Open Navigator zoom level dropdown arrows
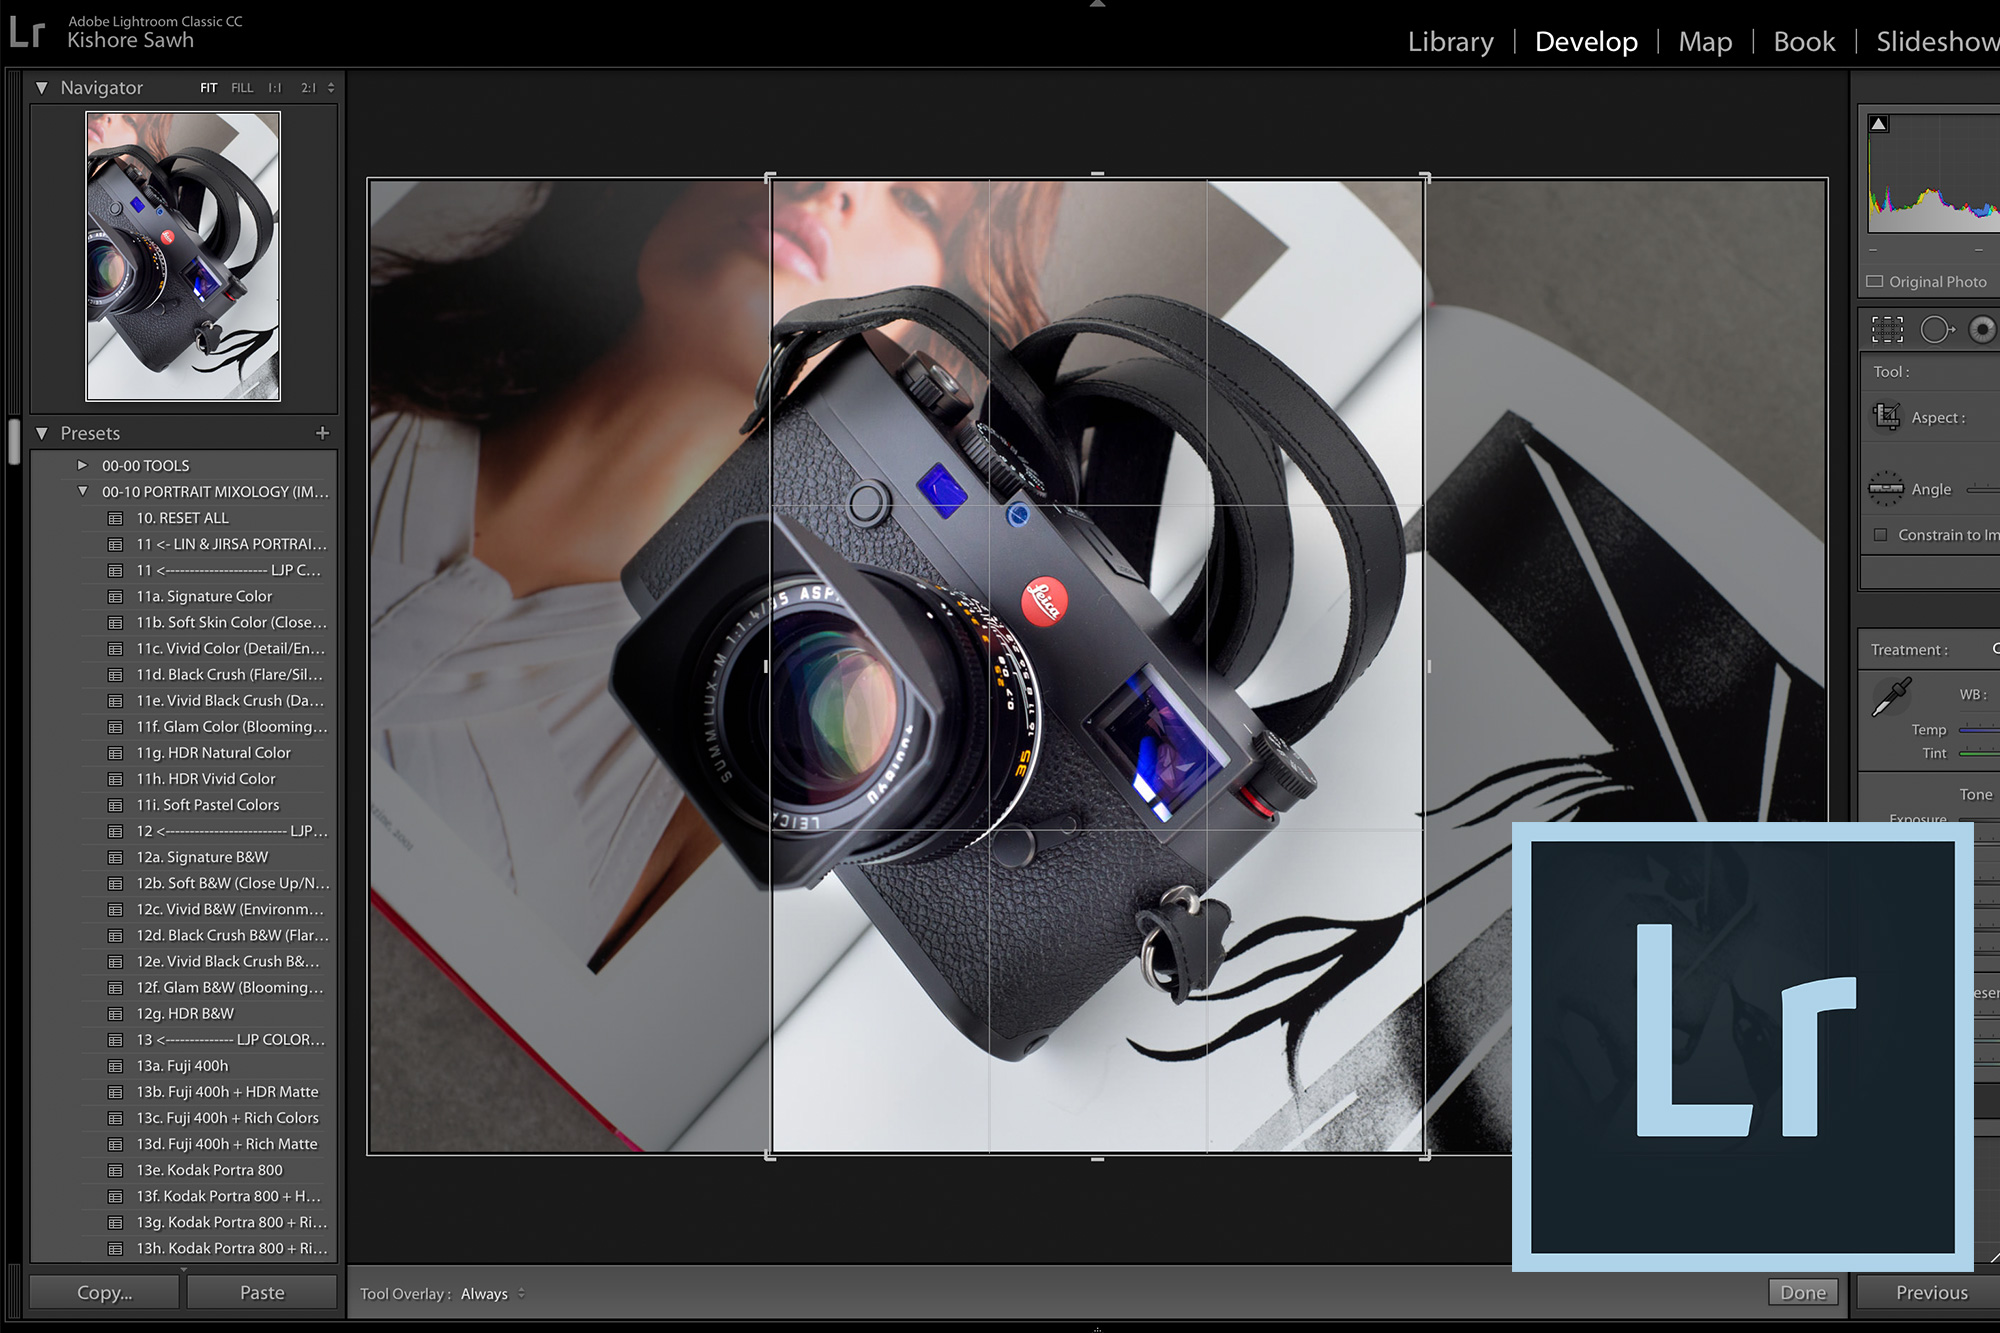2000x1333 pixels. (331, 88)
